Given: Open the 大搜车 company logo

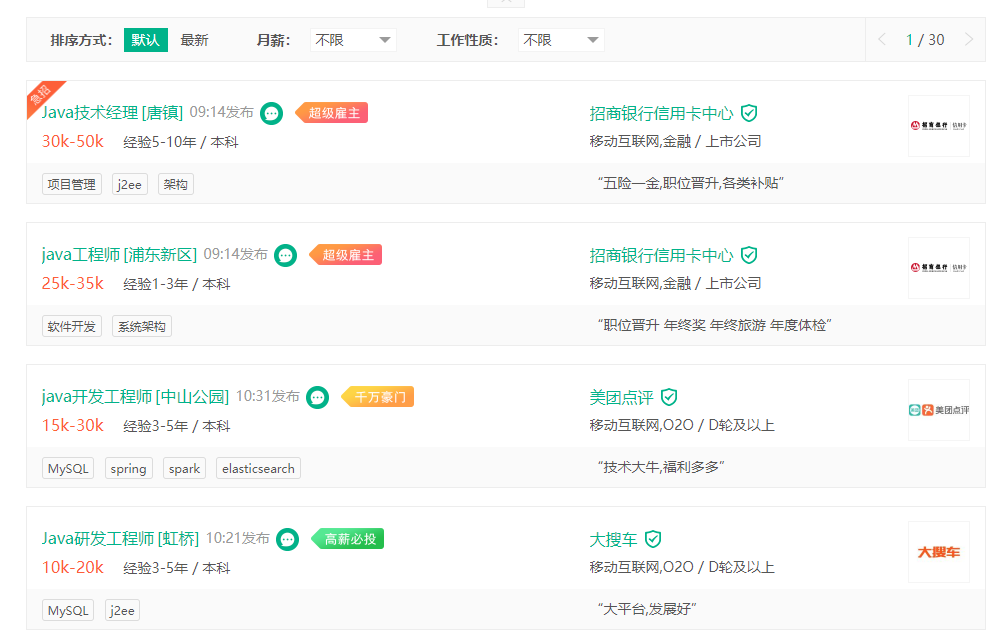Looking at the screenshot, I should coord(939,552).
